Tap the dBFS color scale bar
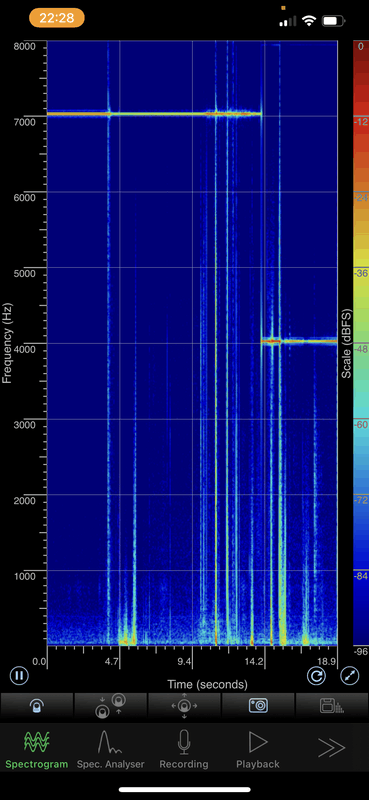 [x=361, y=342]
